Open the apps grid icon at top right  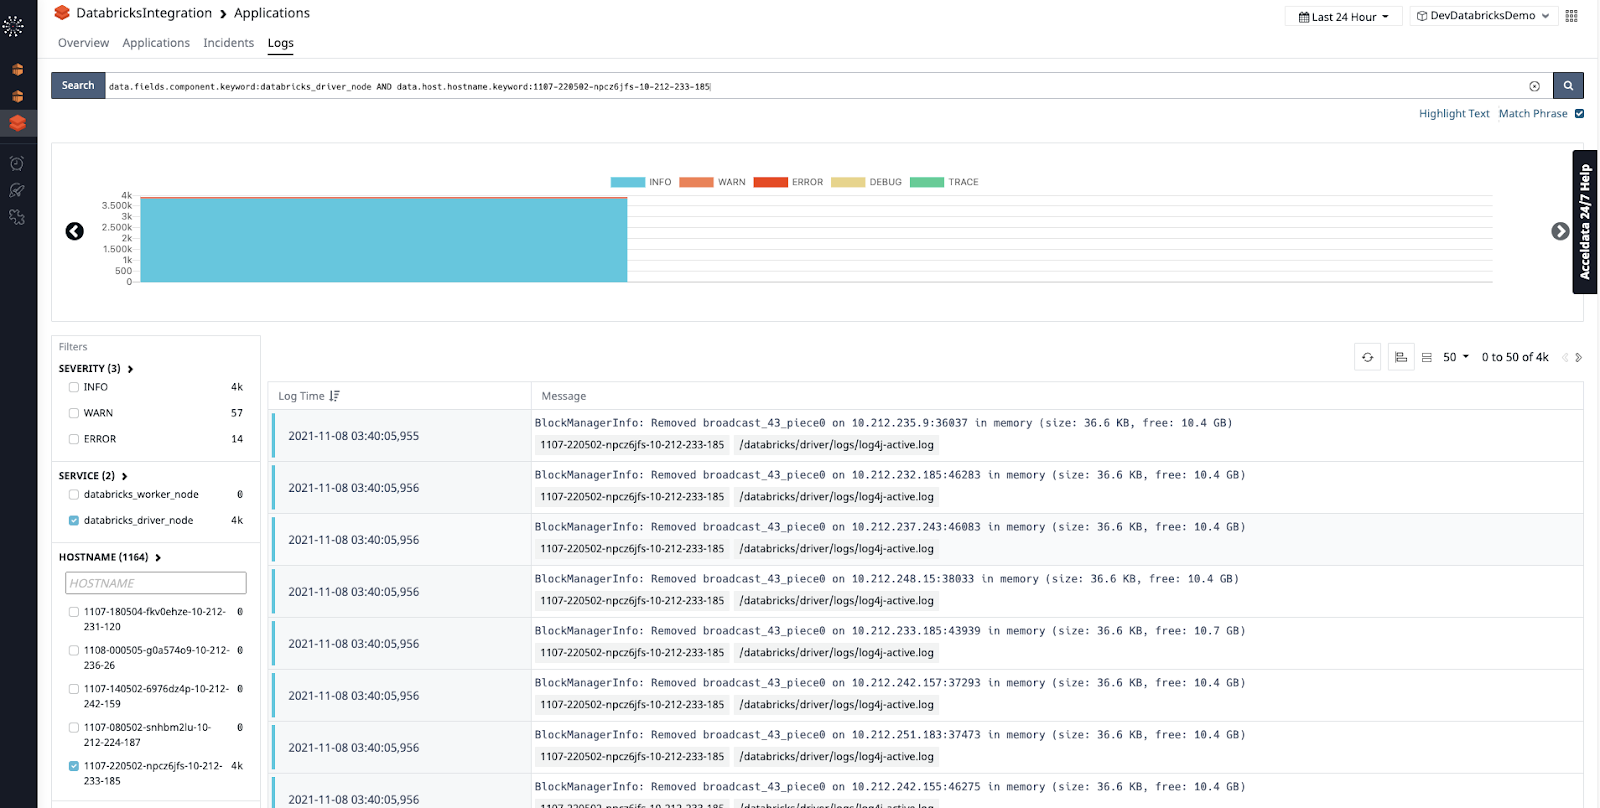[x=1571, y=16]
